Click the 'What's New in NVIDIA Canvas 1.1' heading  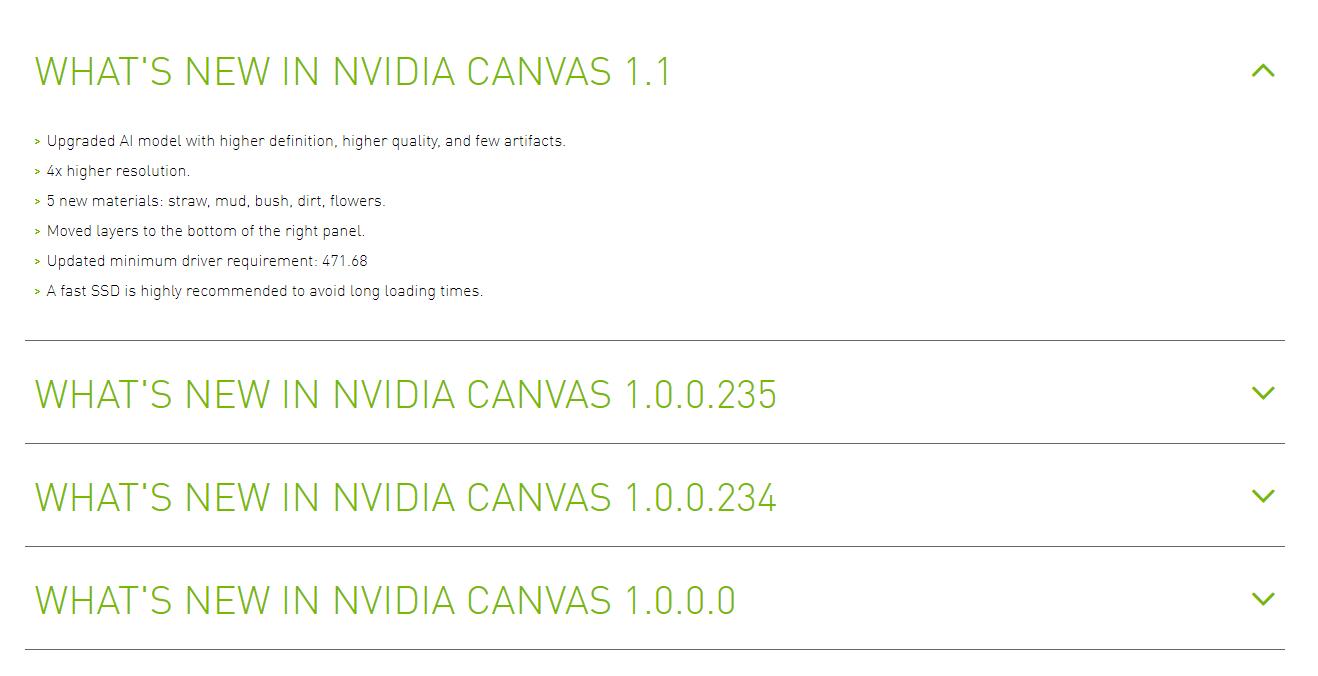click(x=353, y=72)
